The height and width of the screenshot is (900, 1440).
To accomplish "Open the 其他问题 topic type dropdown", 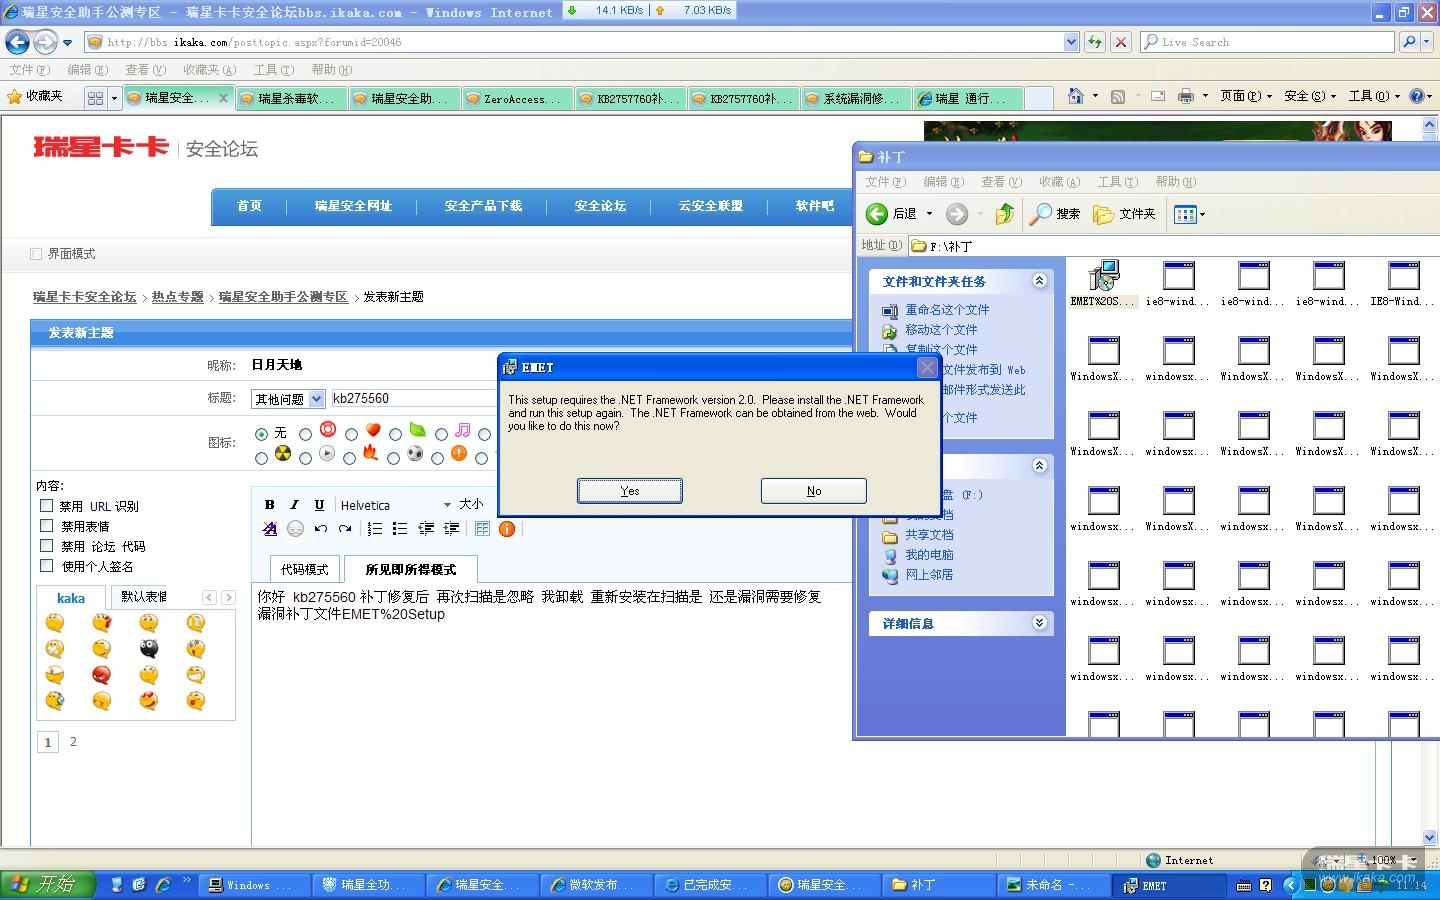I will click(x=288, y=399).
